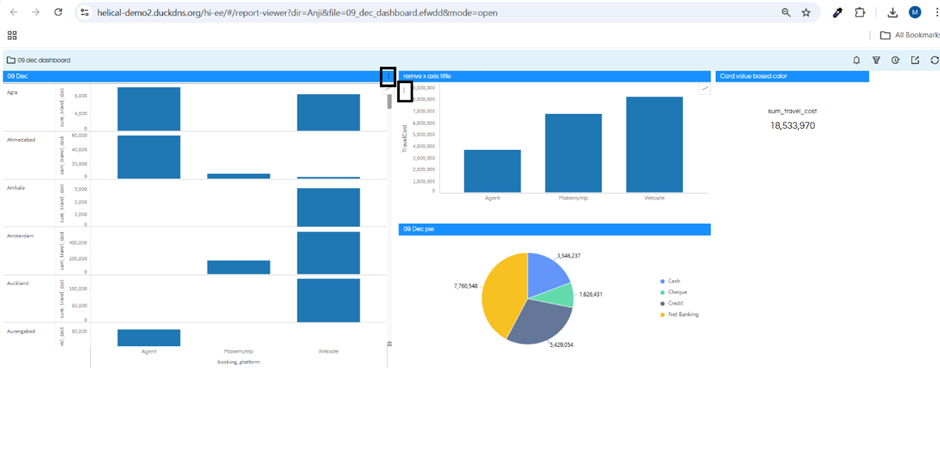Bookmark this page with the star icon
This screenshot has height=473, width=940.
pyautogui.click(x=806, y=13)
